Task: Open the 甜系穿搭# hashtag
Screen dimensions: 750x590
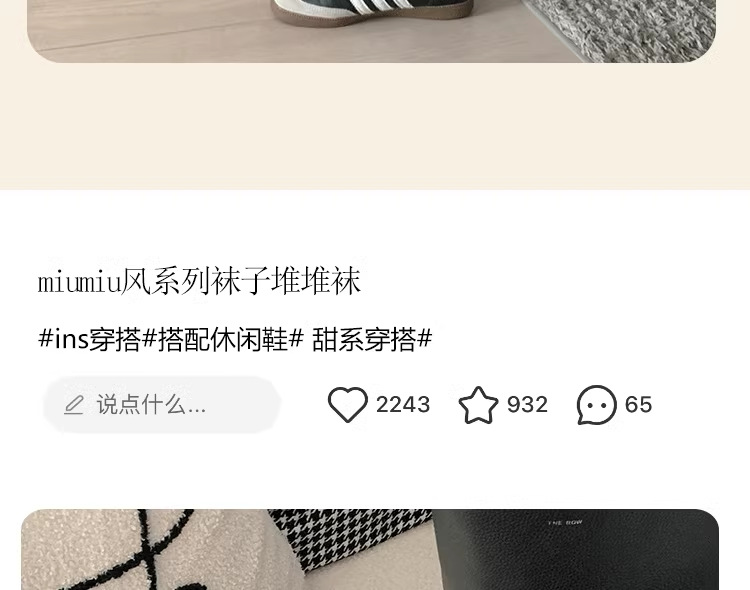Action: [x=372, y=340]
